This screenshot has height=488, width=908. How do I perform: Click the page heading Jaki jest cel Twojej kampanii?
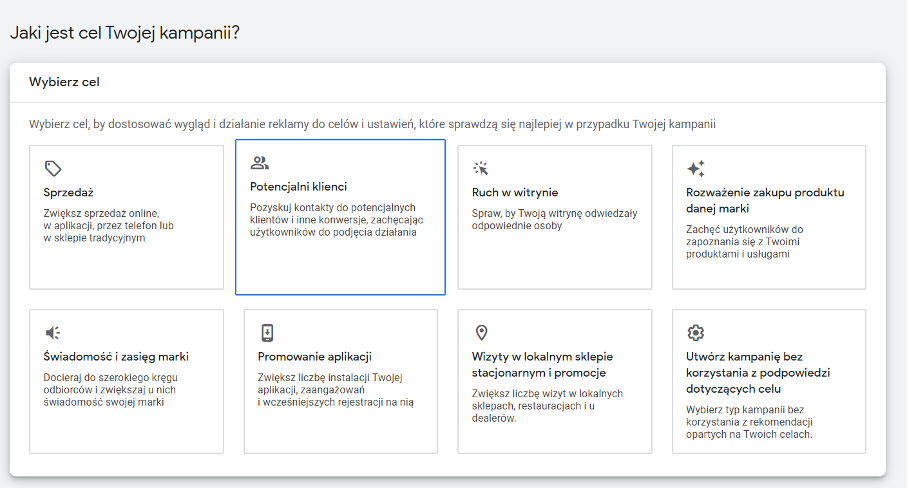(x=125, y=33)
